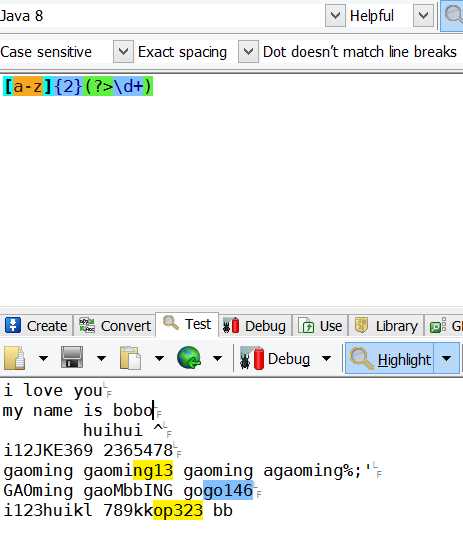Image resolution: width=463 pixels, height=552 pixels.
Task: Click the Debug tab's bug icon
Action: tap(231, 325)
